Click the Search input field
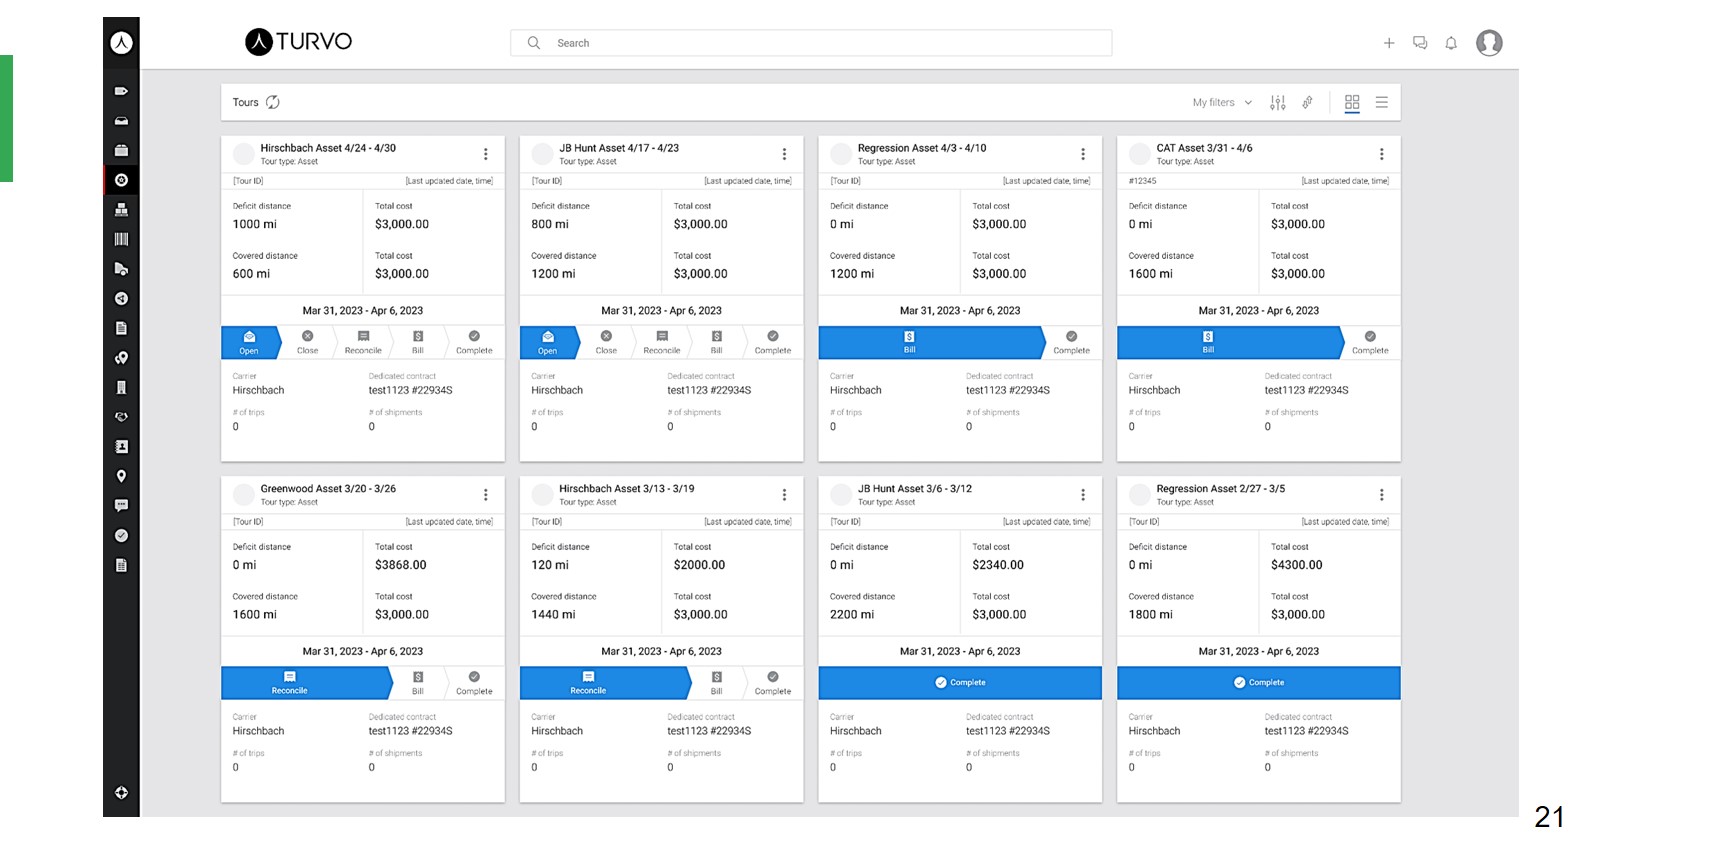Screen dimensions: 1728x864 pyautogui.click(x=810, y=43)
